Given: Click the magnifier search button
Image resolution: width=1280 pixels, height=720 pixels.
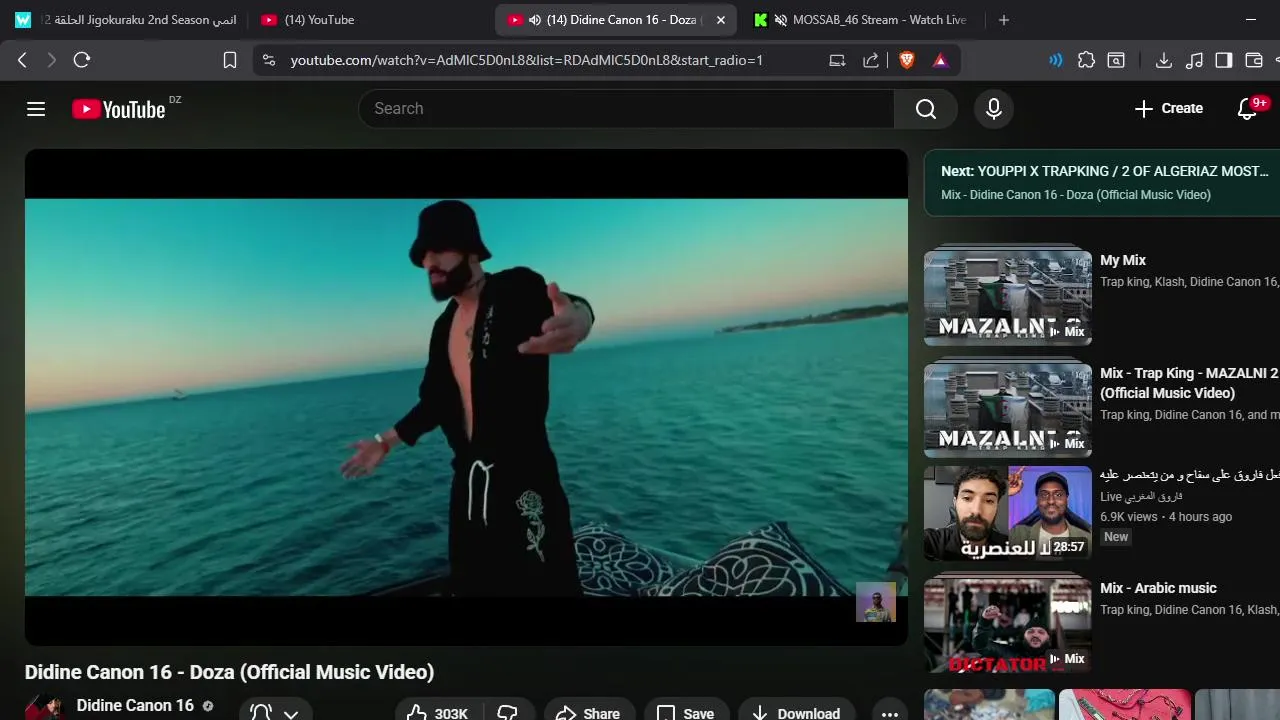Looking at the screenshot, I should 926,109.
